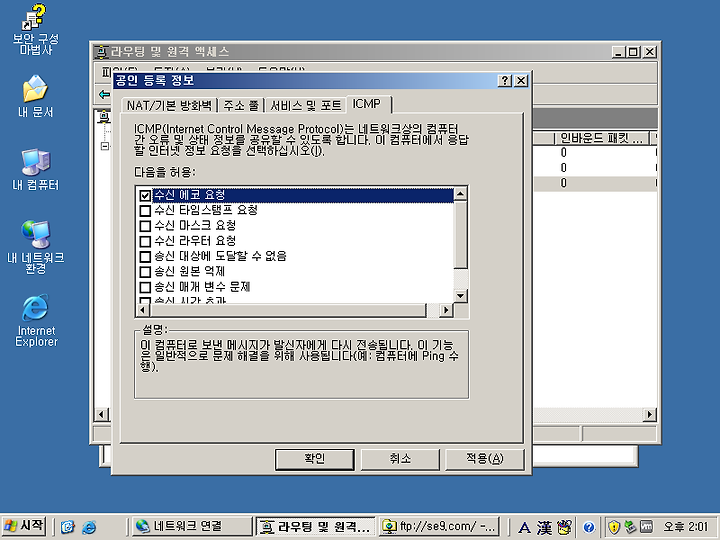This screenshot has height=540, width=720.
Task: Click the back arrow in routing window toolbar
Action: [x=104, y=95]
